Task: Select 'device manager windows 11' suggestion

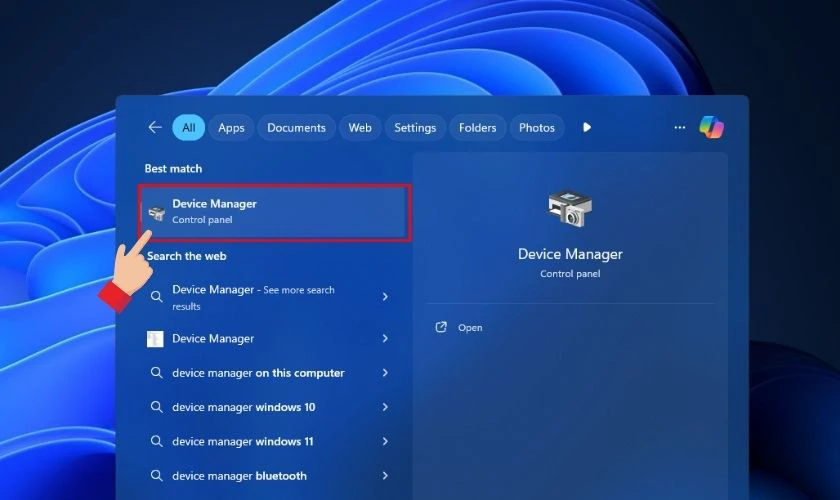Action: pos(243,441)
